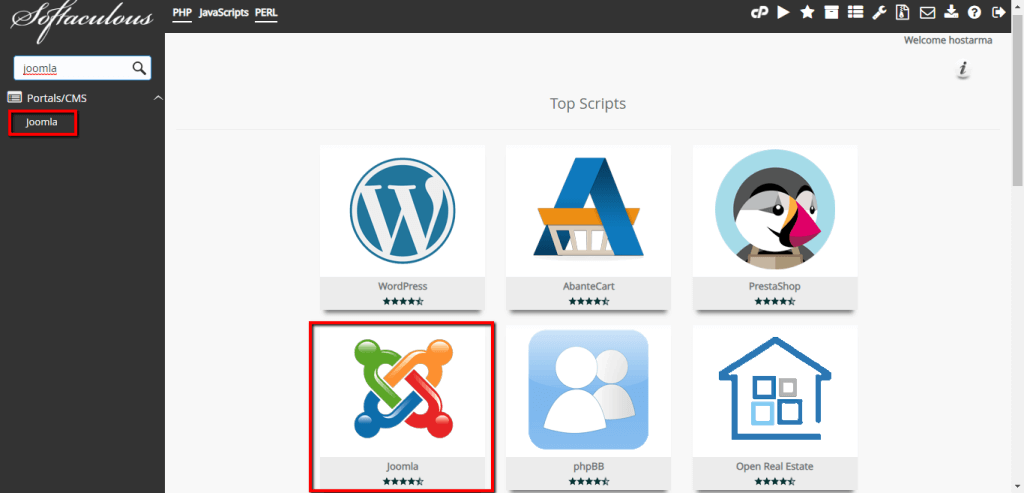Click the Softaculous logo
This screenshot has width=1024, height=493.
coord(82,23)
